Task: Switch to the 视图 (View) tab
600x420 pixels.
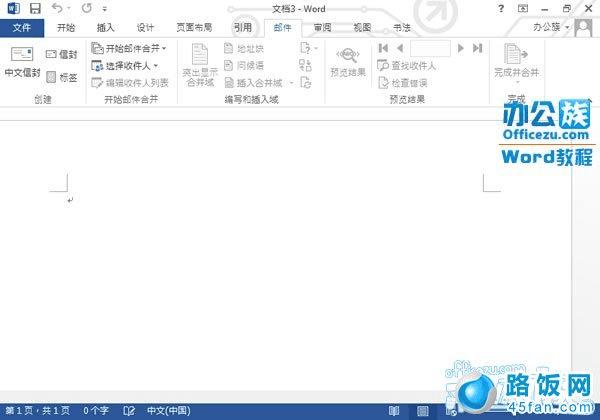Action: point(362,28)
